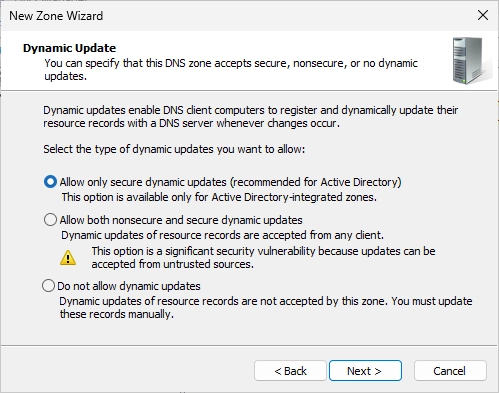Click the 'Active Directory-integrated zones' note text
Viewport: 499px width, 393px height.
point(219,197)
